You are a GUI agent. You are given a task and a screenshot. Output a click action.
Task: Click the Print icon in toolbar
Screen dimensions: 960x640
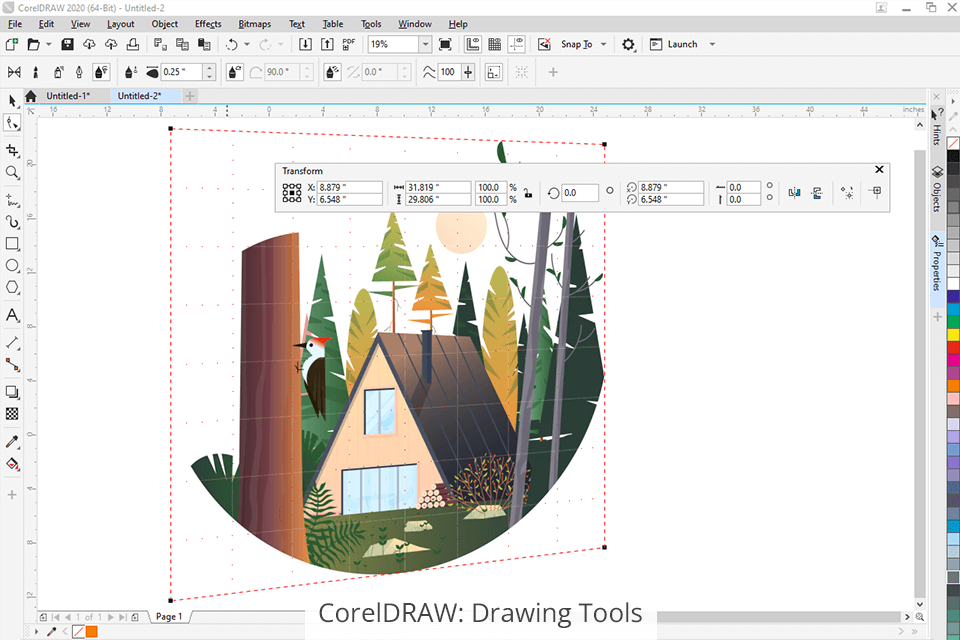(x=132, y=44)
